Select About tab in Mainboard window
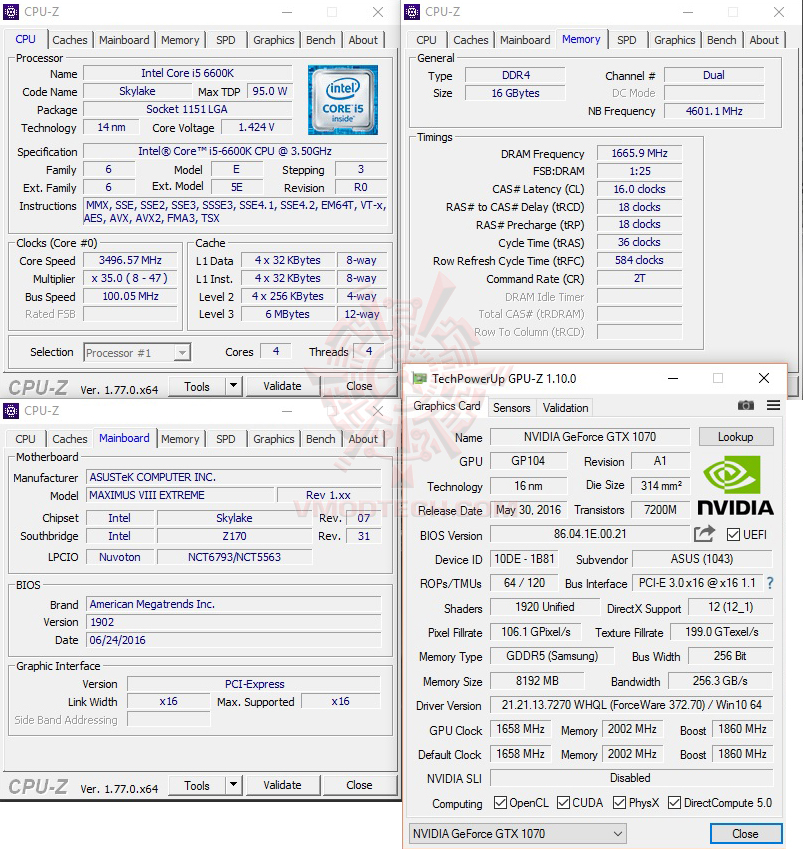 coord(363,439)
